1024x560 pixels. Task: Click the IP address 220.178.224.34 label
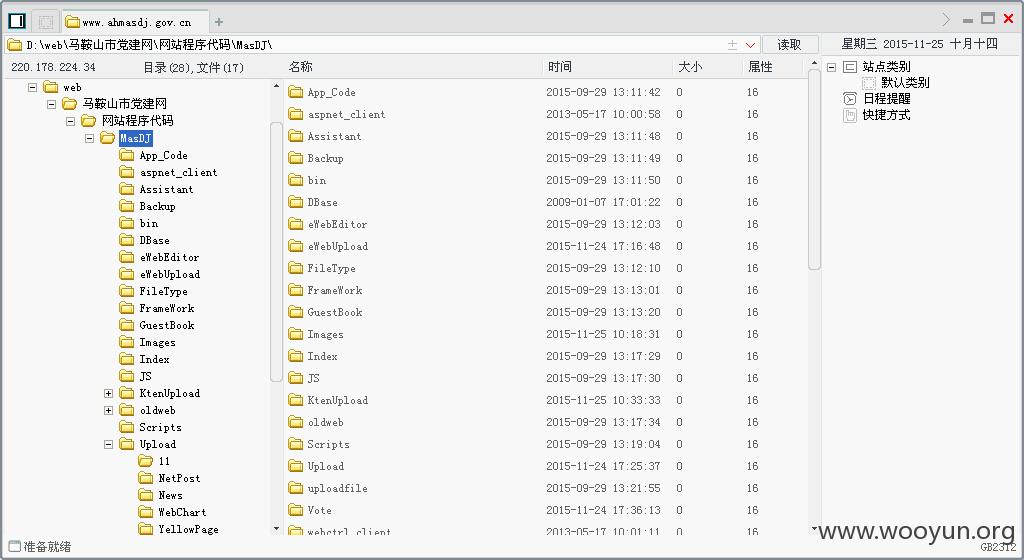point(54,67)
